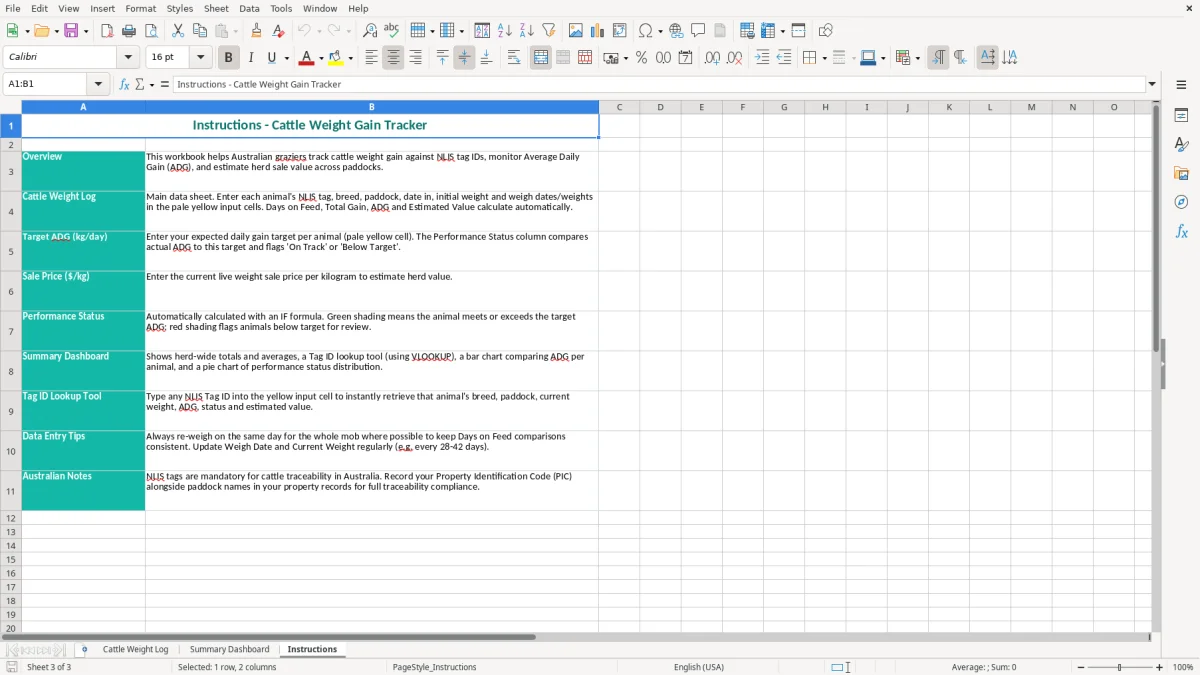
Task: Open the Font Size dropdown list
Action: click(201, 58)
